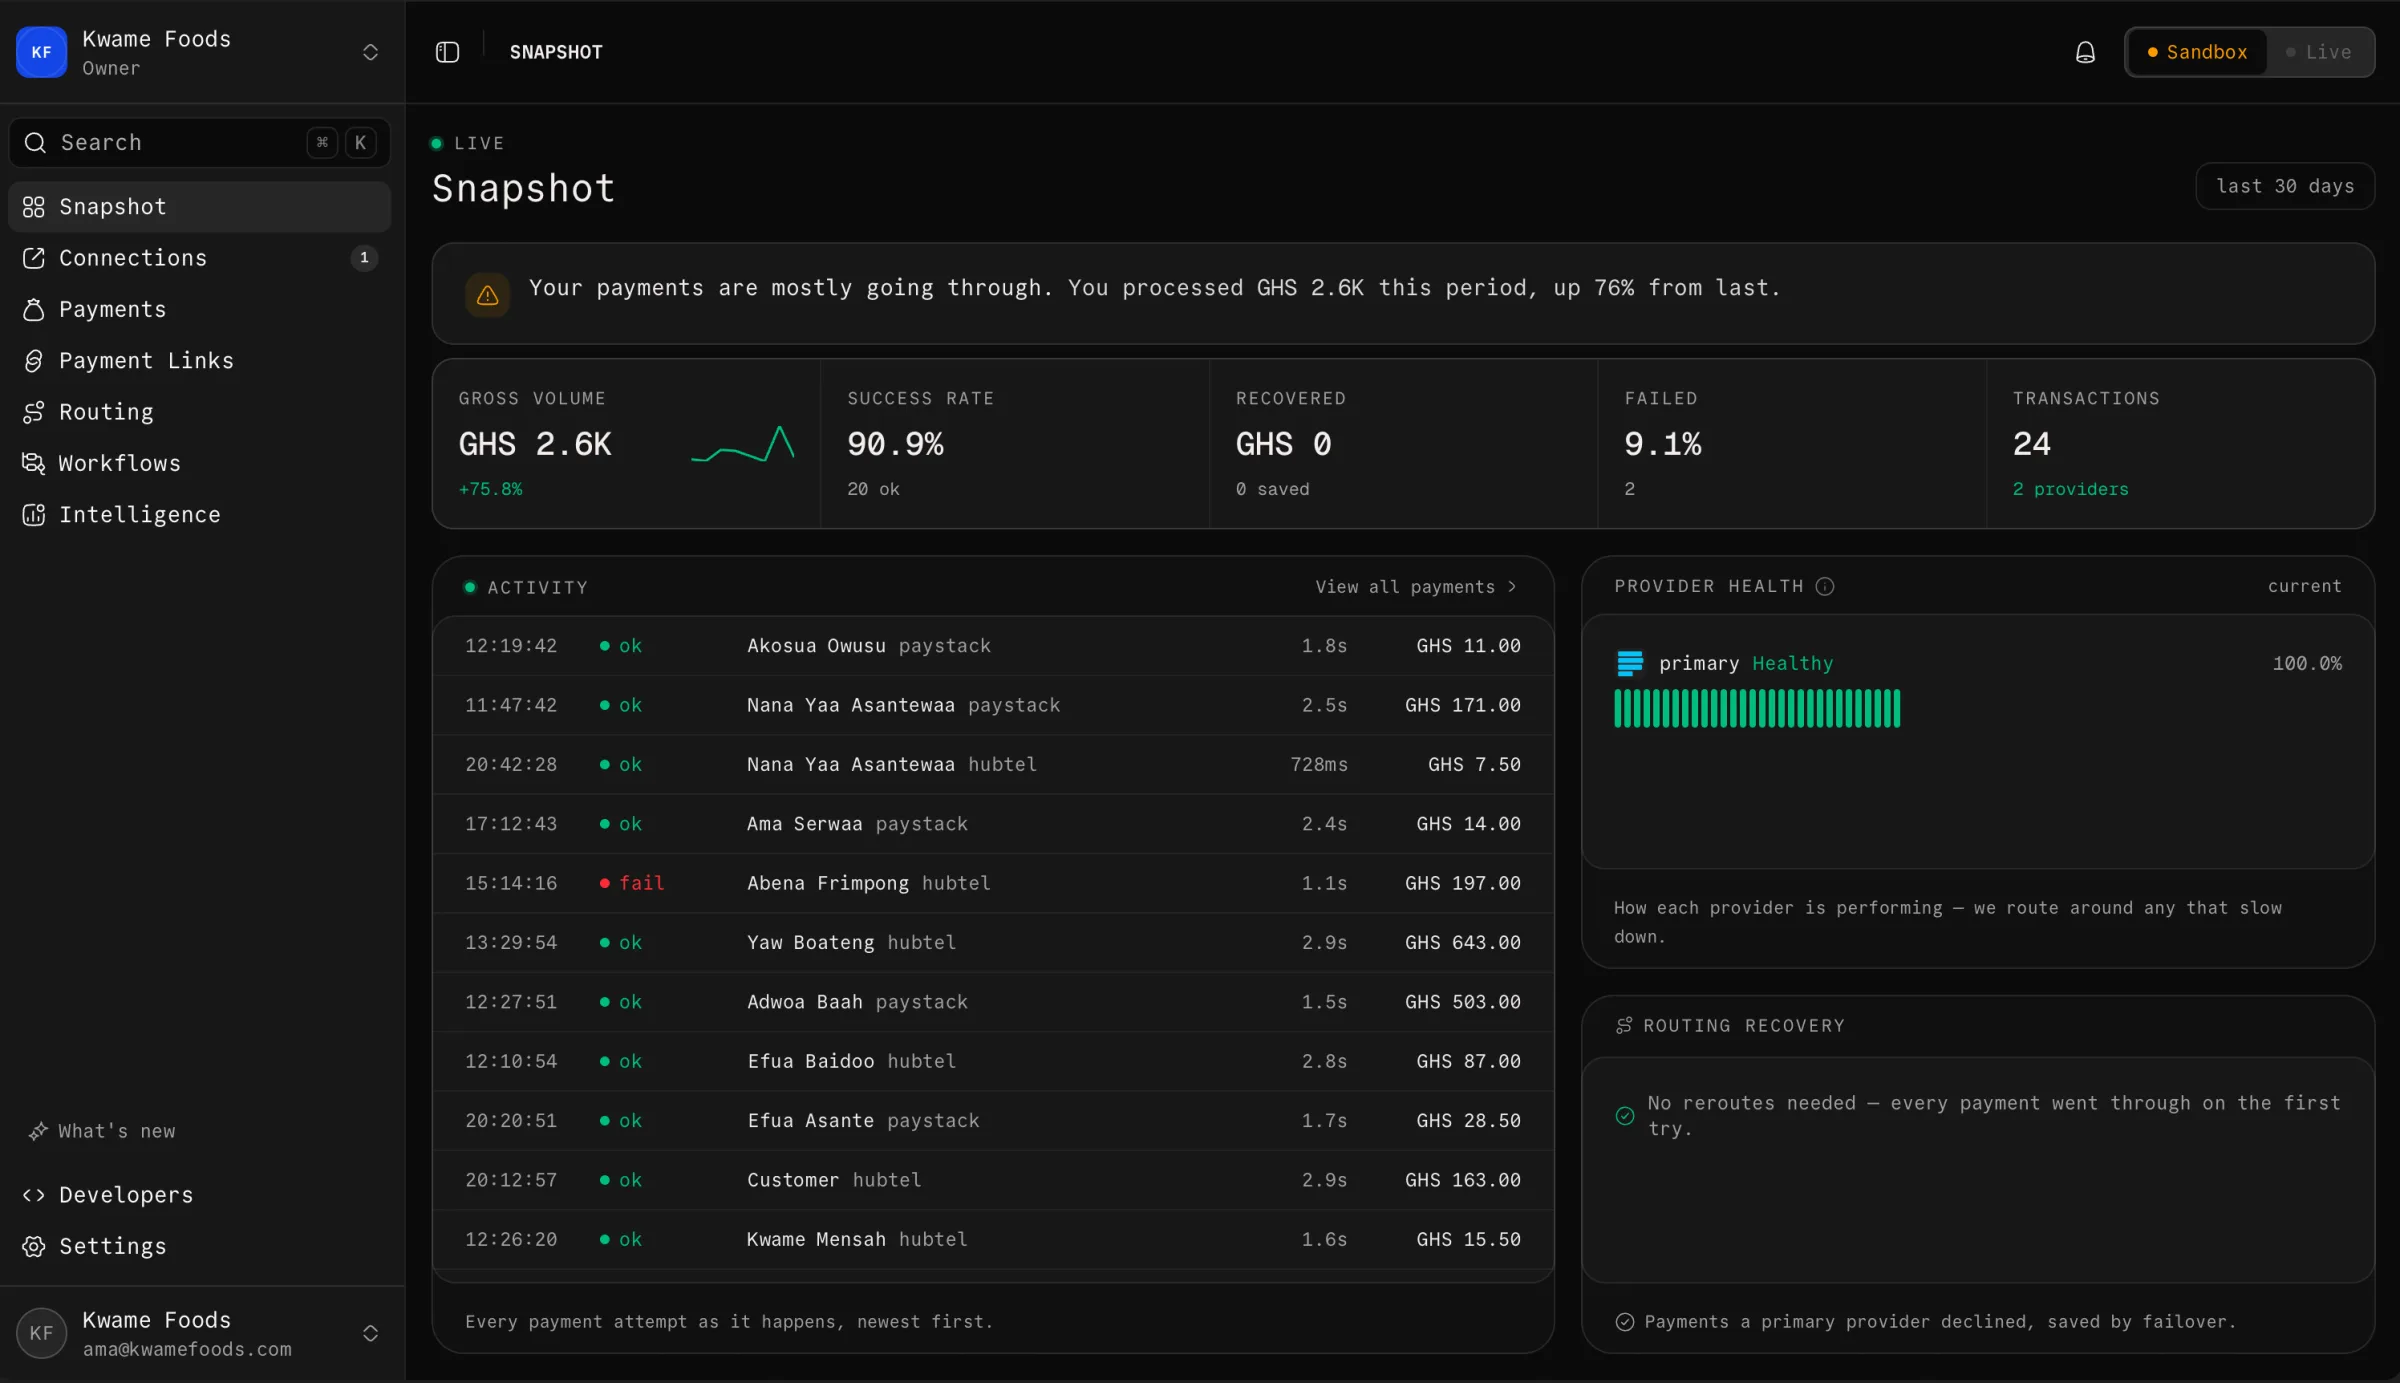Open Routing section
This screenshot has width=2400, height=1383.
(x=199, y=412)
